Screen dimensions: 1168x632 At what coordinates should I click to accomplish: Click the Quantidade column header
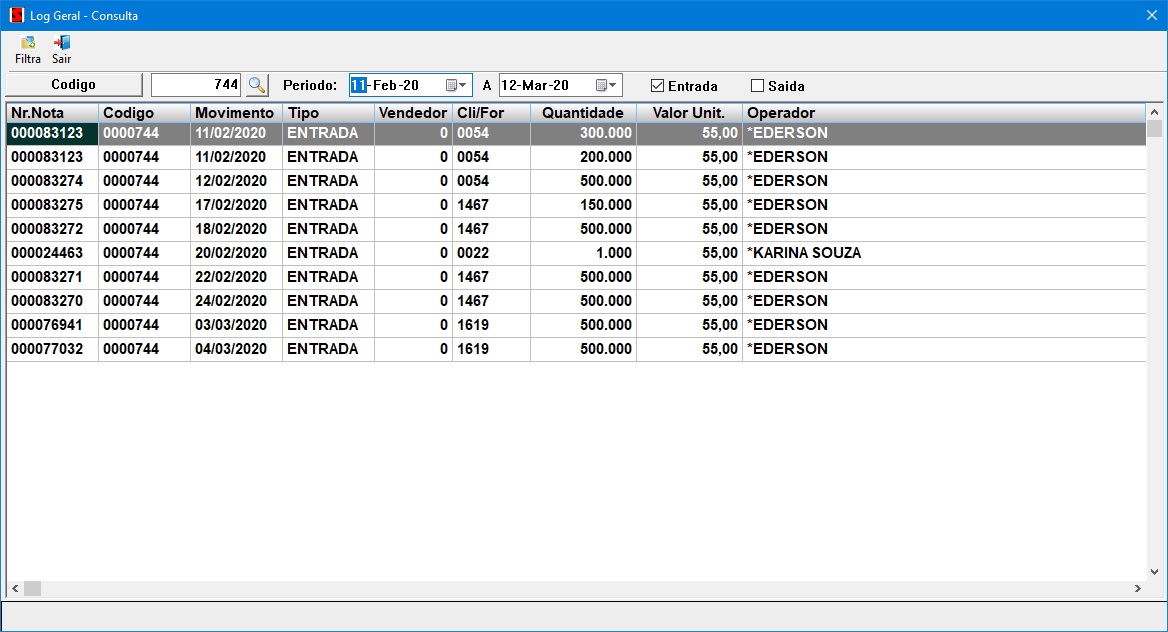pos(583,113)
